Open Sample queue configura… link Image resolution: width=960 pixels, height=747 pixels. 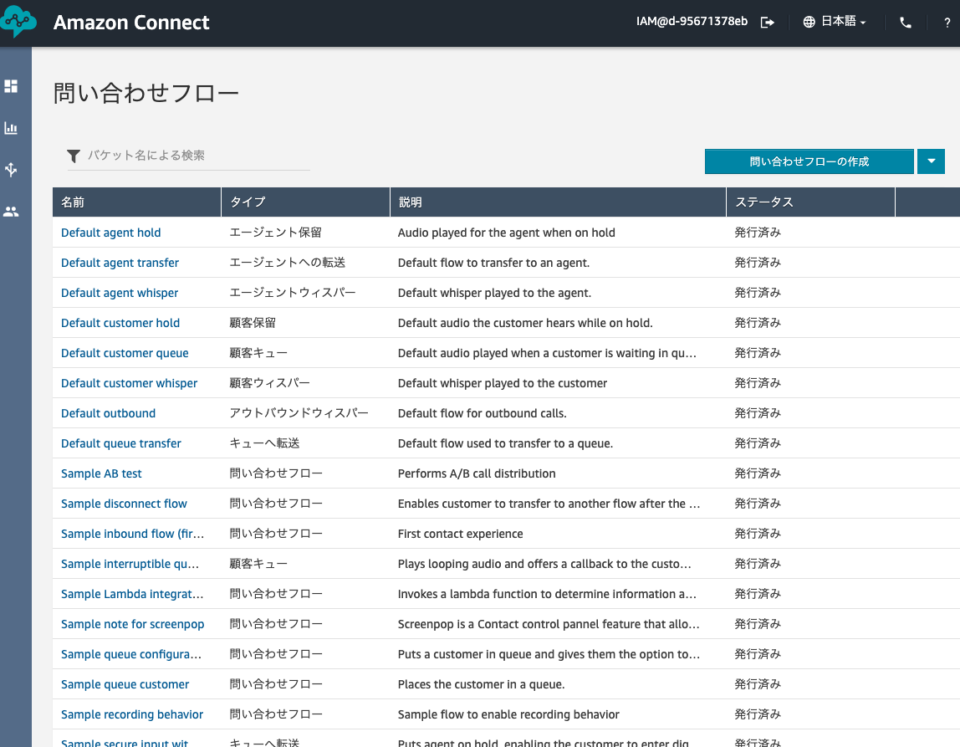click(131, 654)
